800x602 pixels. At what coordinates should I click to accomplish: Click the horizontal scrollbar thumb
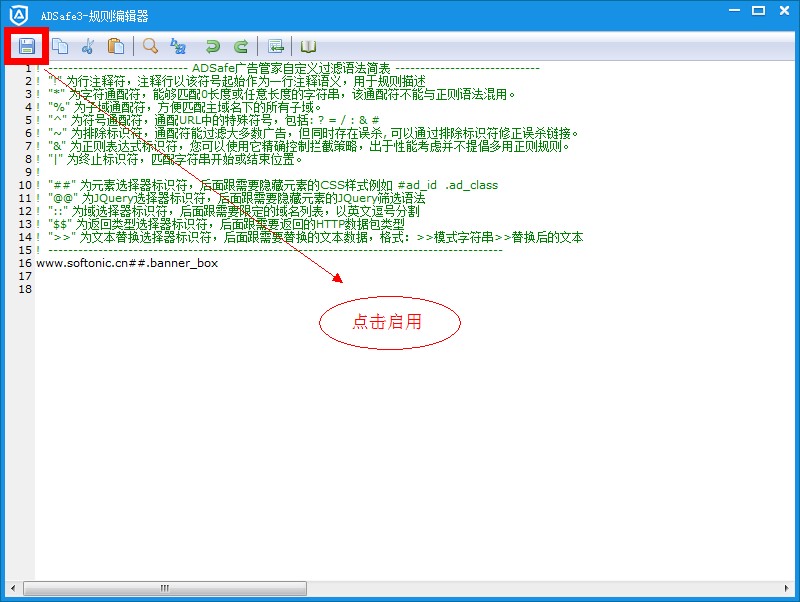(165, 588)
